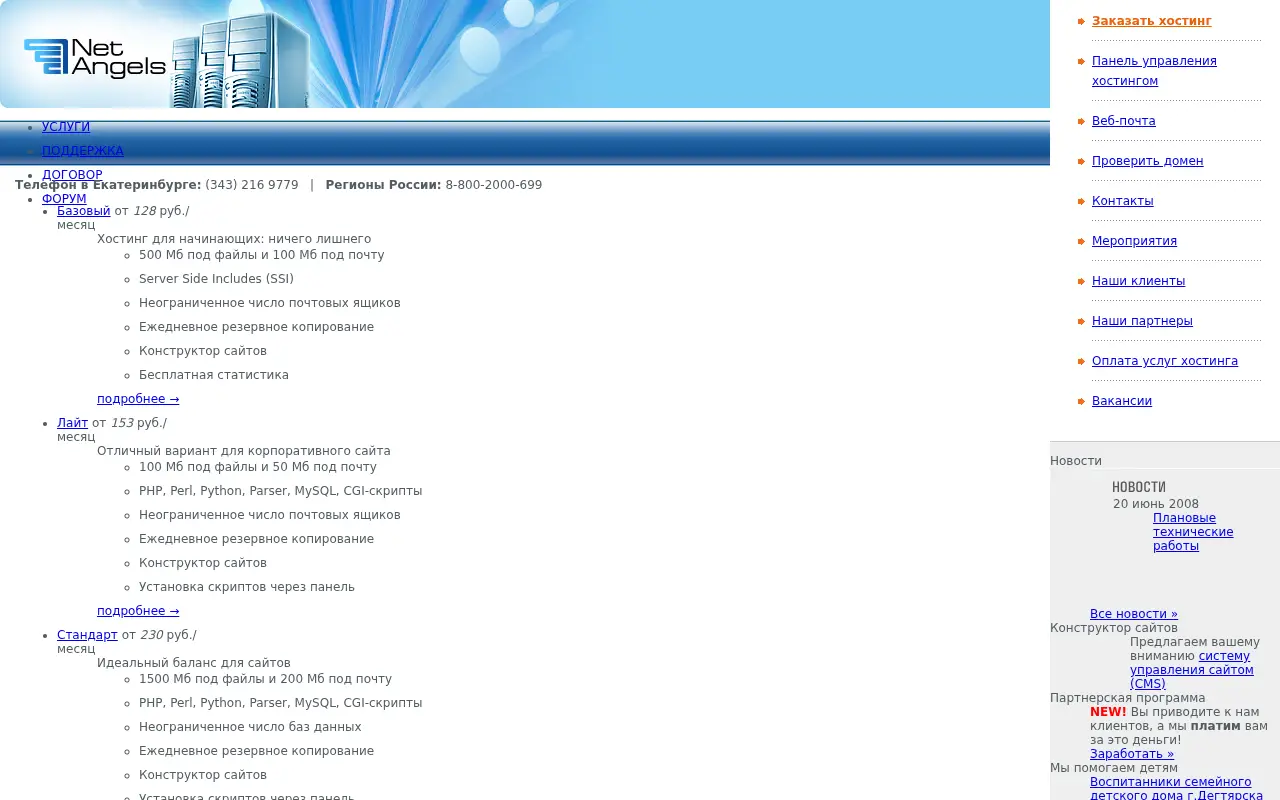
Task: Click the Заработать » link
Action: point(1132,754)
